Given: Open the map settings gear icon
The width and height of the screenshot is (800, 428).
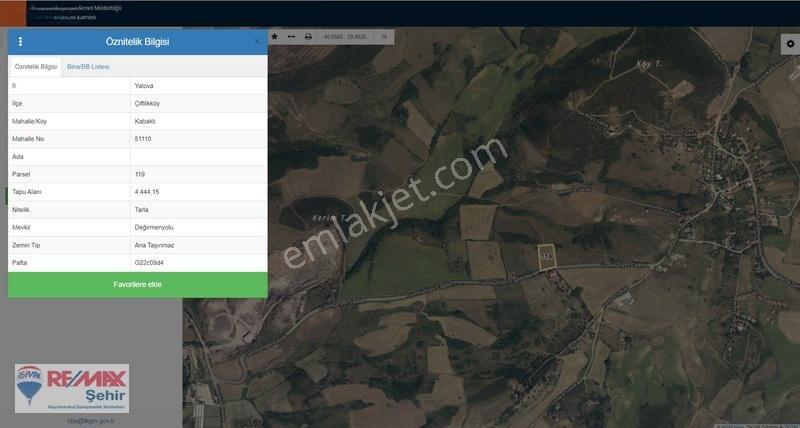Looking at the screenshot, I should (790, 44).
